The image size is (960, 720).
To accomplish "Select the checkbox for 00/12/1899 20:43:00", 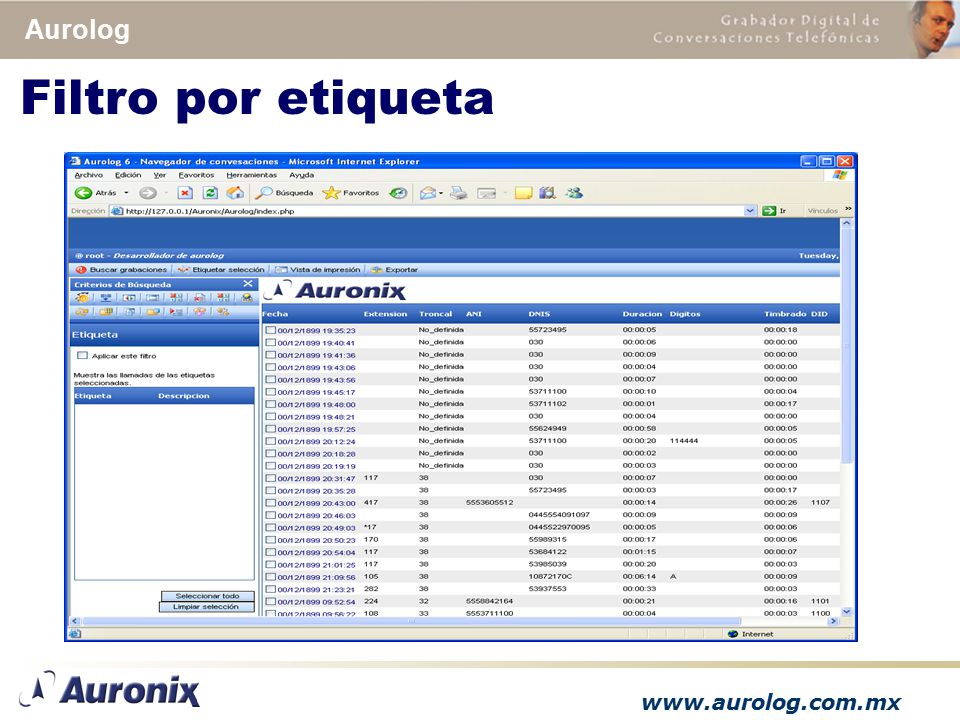I will [x=271, y=503].
